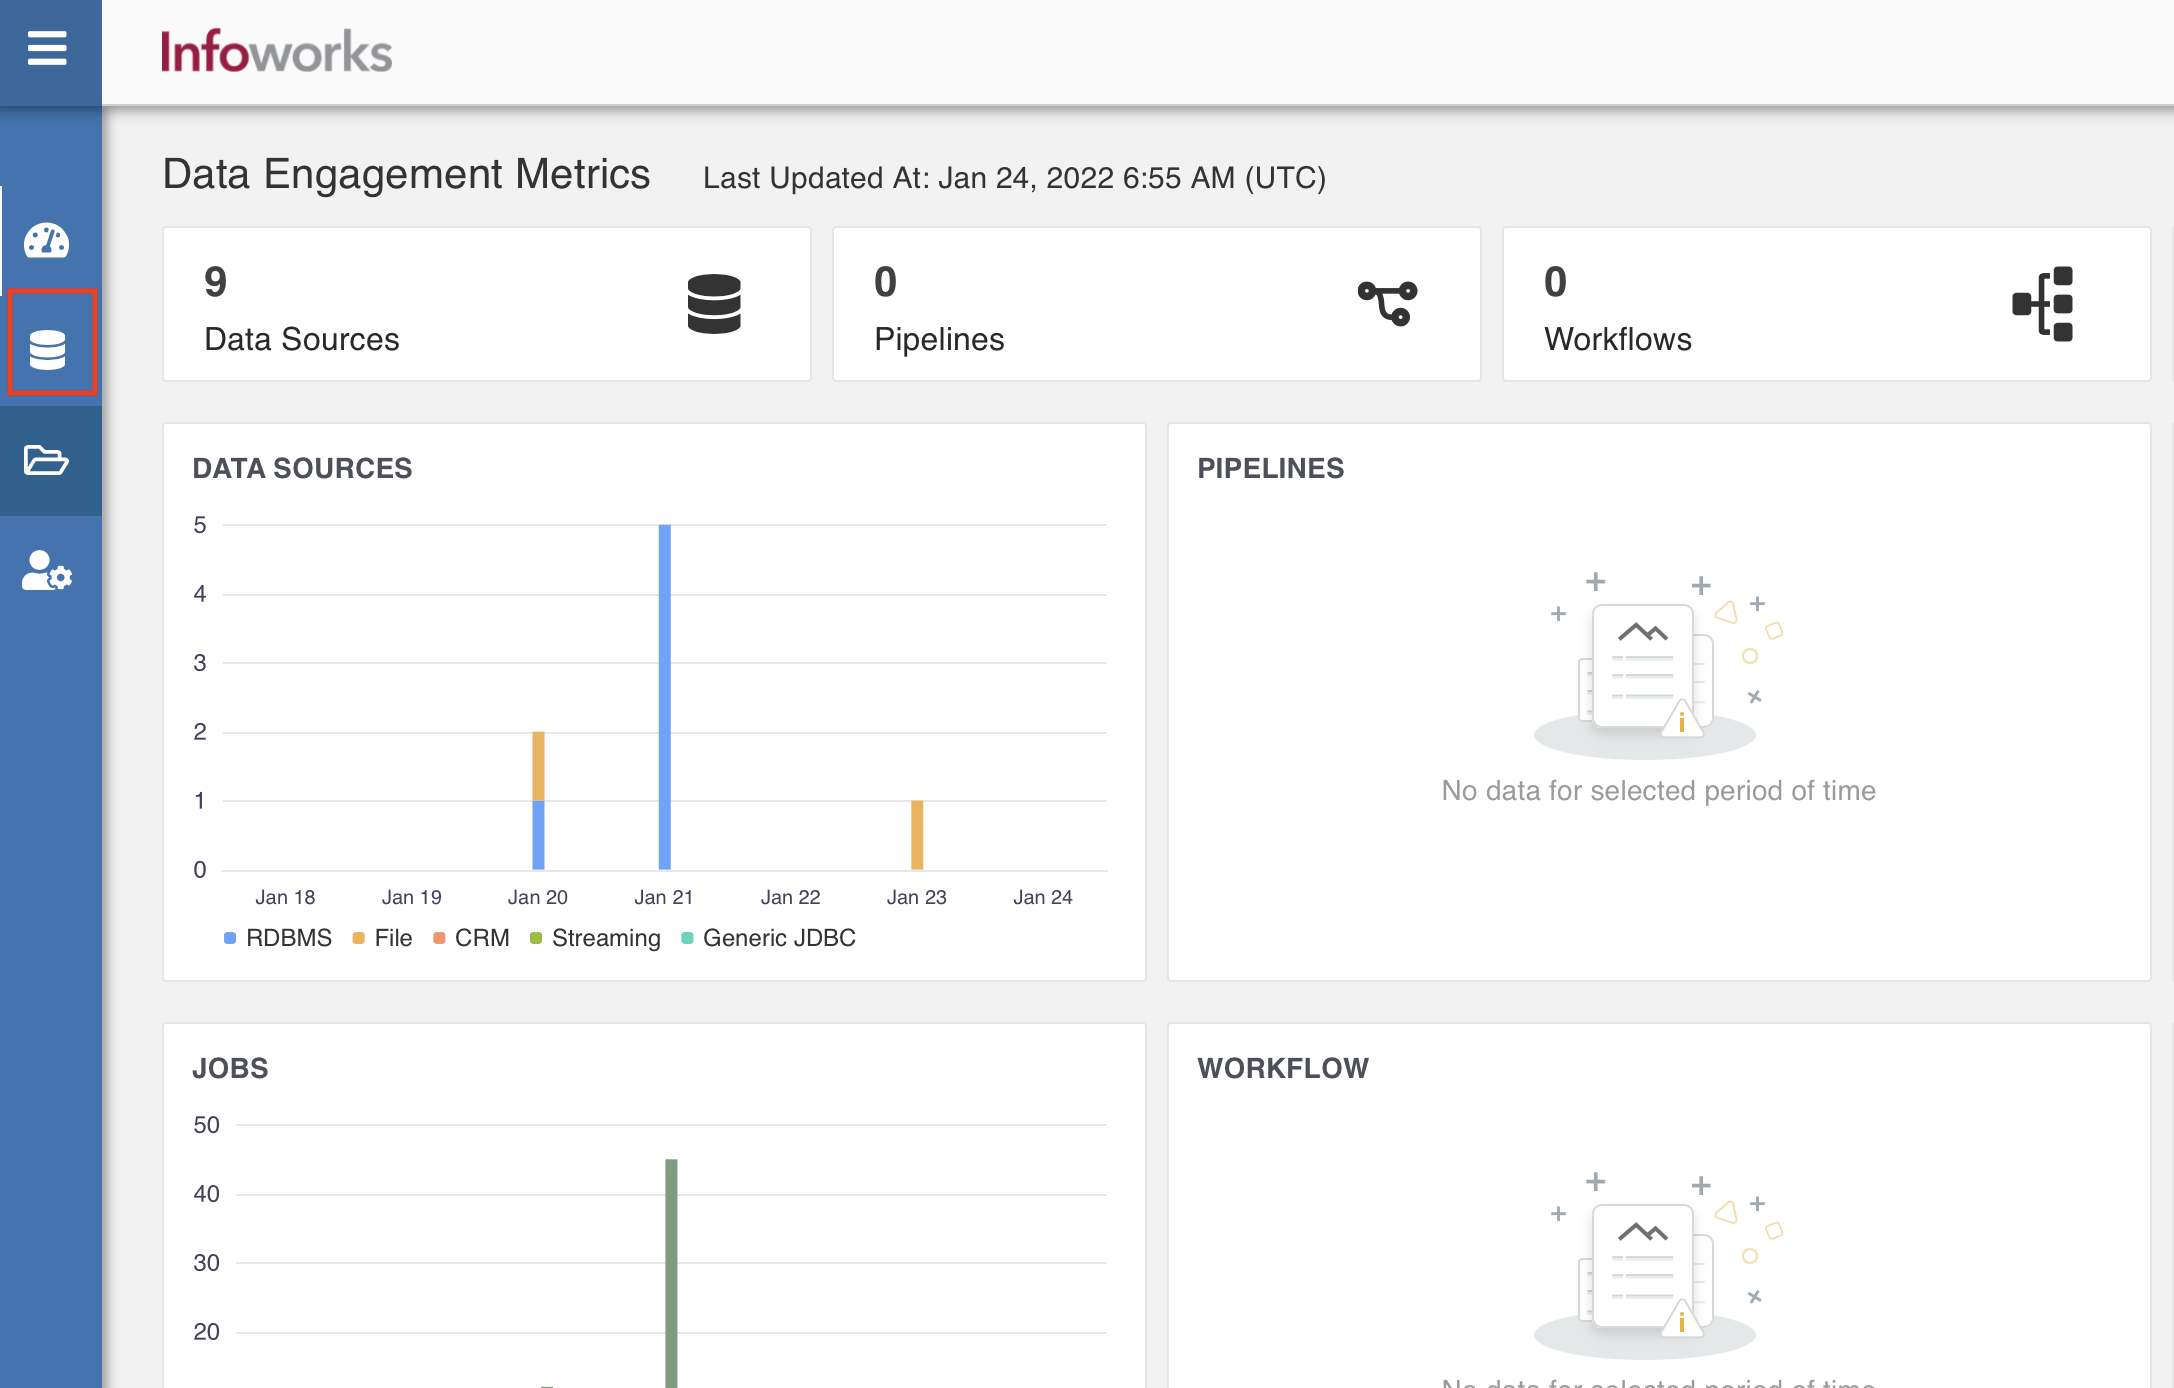
Task: Open the 0 Pipelines summary card
Action: pos(1157,304)
